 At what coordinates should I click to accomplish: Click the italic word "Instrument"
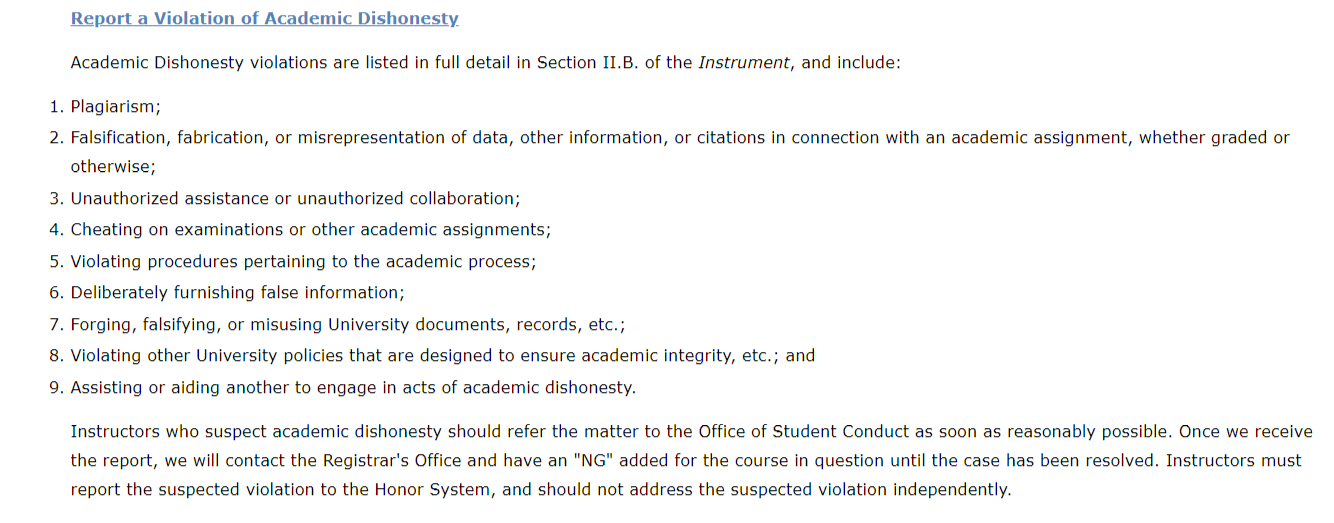(x=744, y=63)
